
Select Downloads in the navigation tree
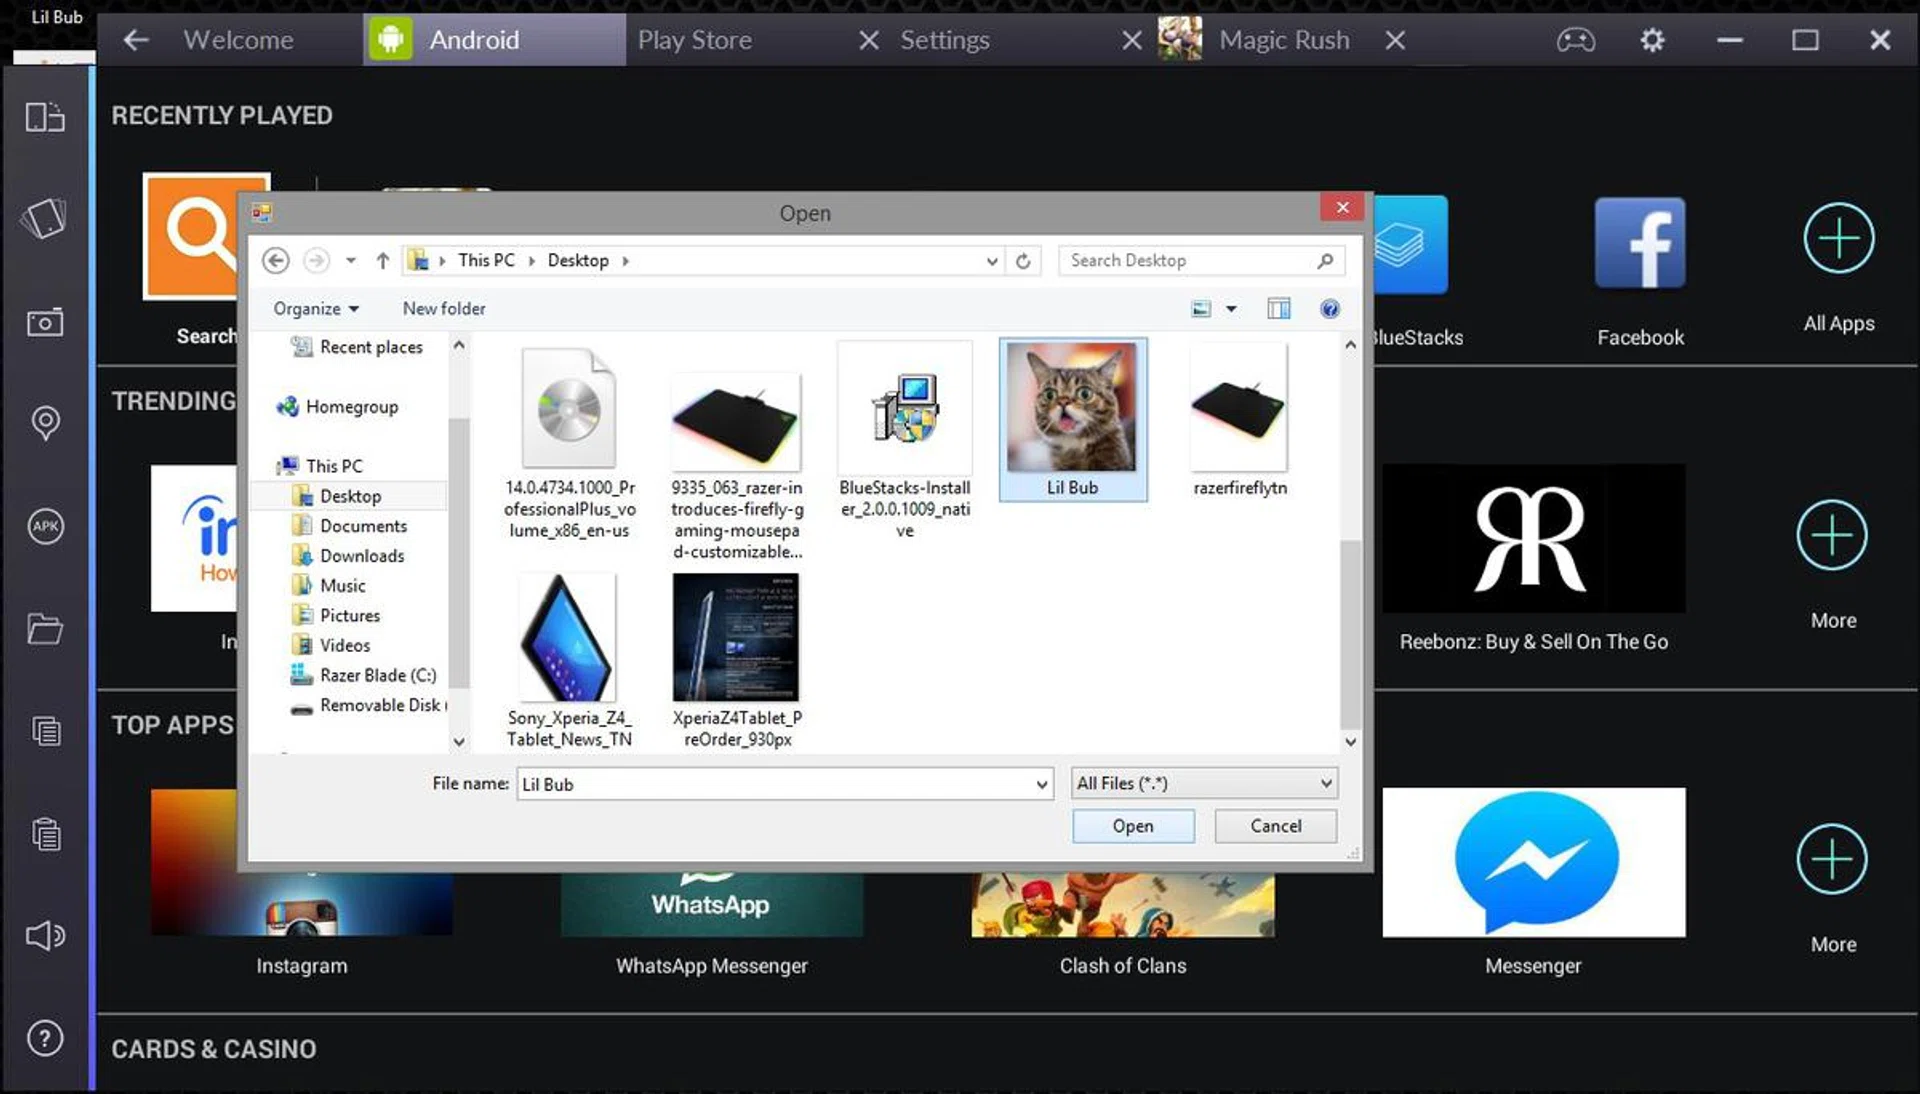[361, 556]
